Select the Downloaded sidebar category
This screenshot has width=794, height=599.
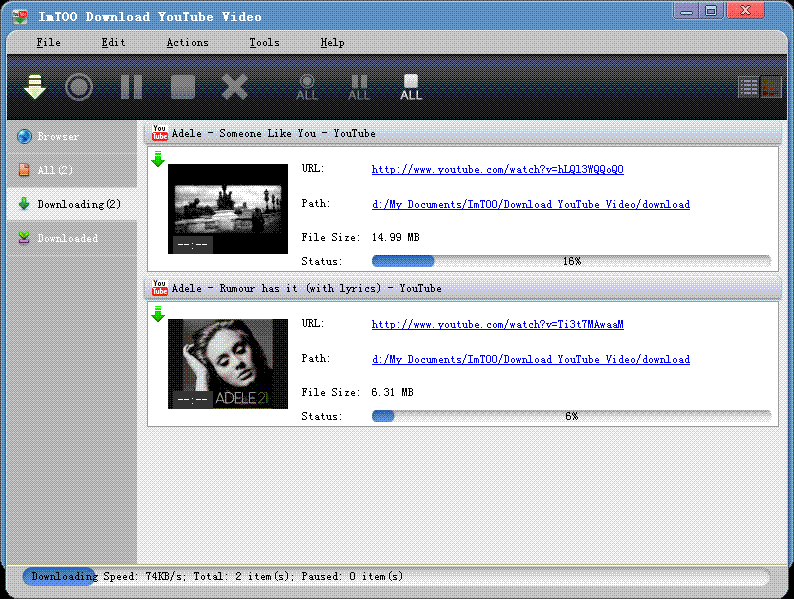[x=72, y=238]
